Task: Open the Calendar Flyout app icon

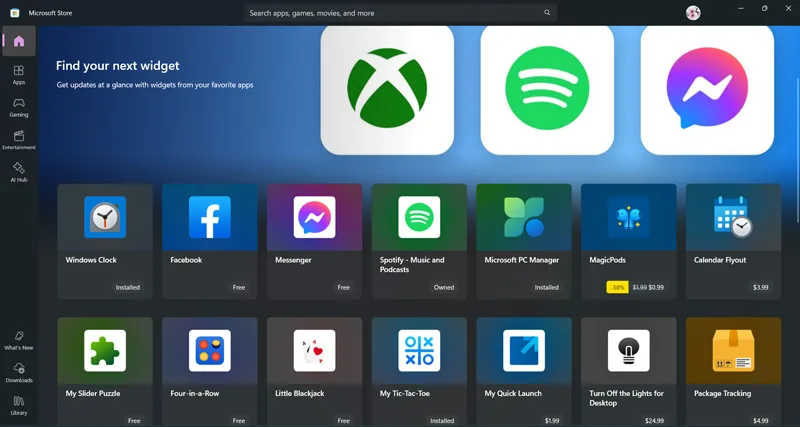Action: coord(733,217)
